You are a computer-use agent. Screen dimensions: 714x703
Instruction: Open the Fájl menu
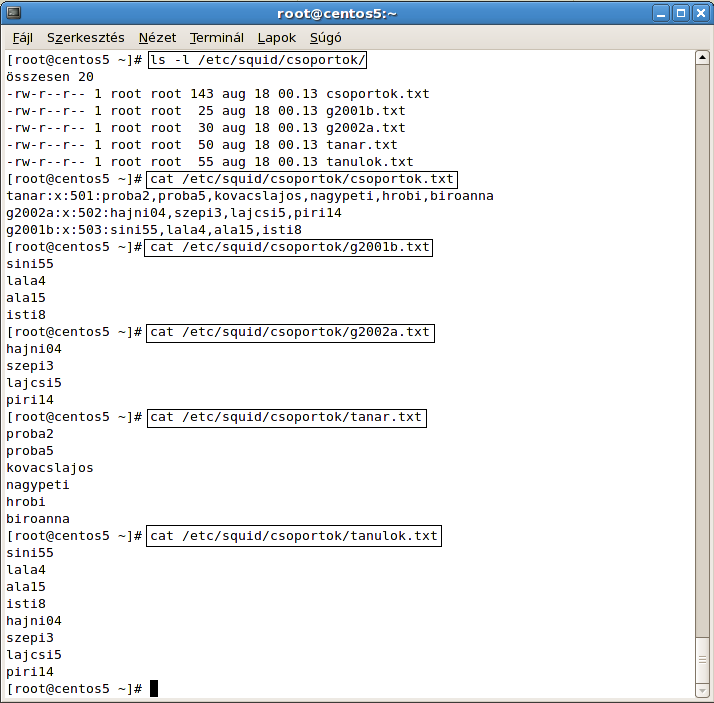pyautogui.click(x=22, y=38)
